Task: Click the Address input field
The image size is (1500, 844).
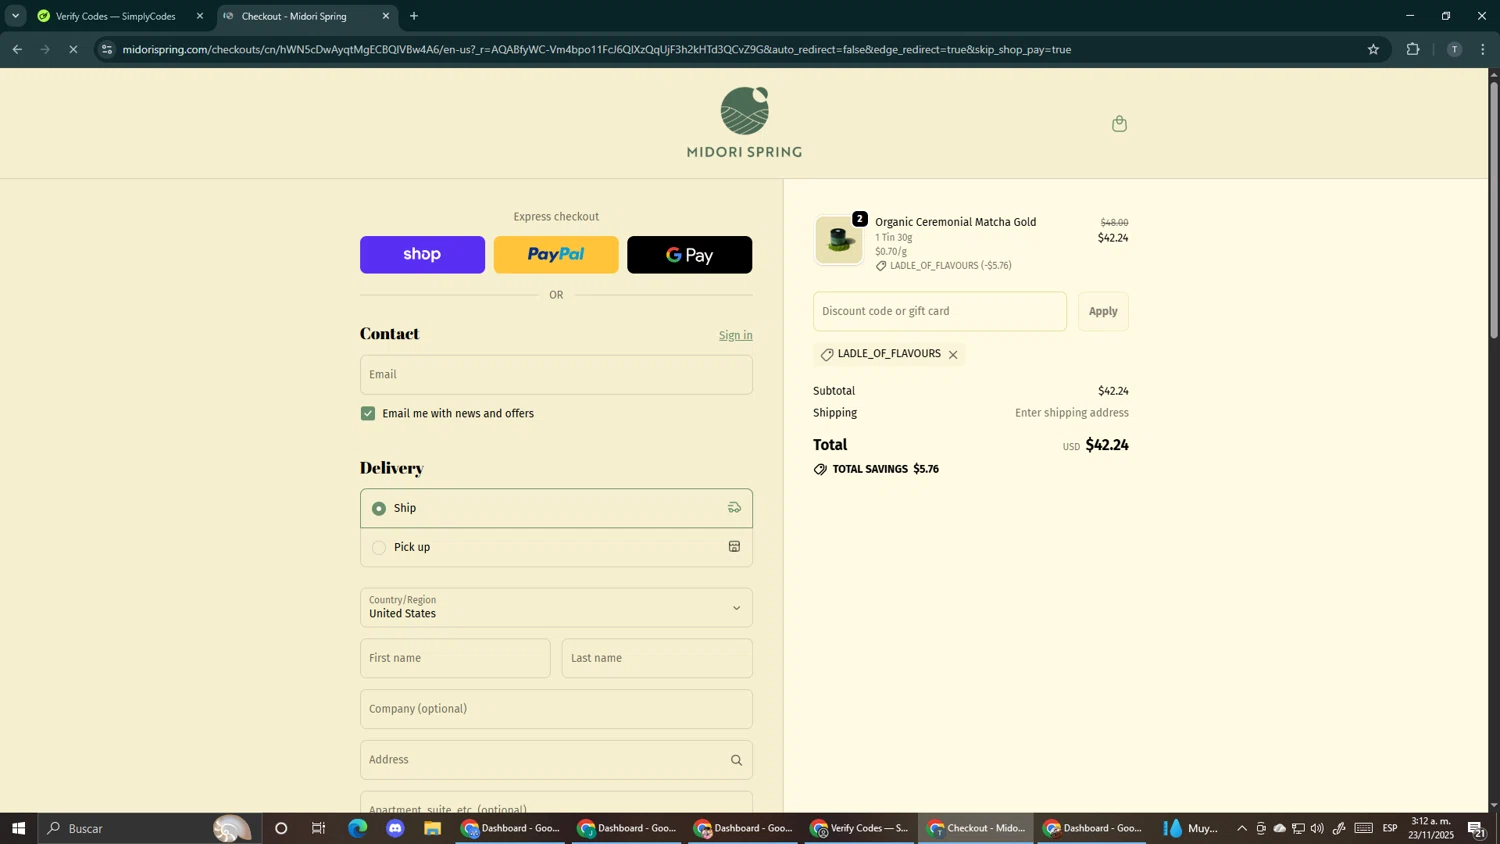Action: (x=556, y=761)
